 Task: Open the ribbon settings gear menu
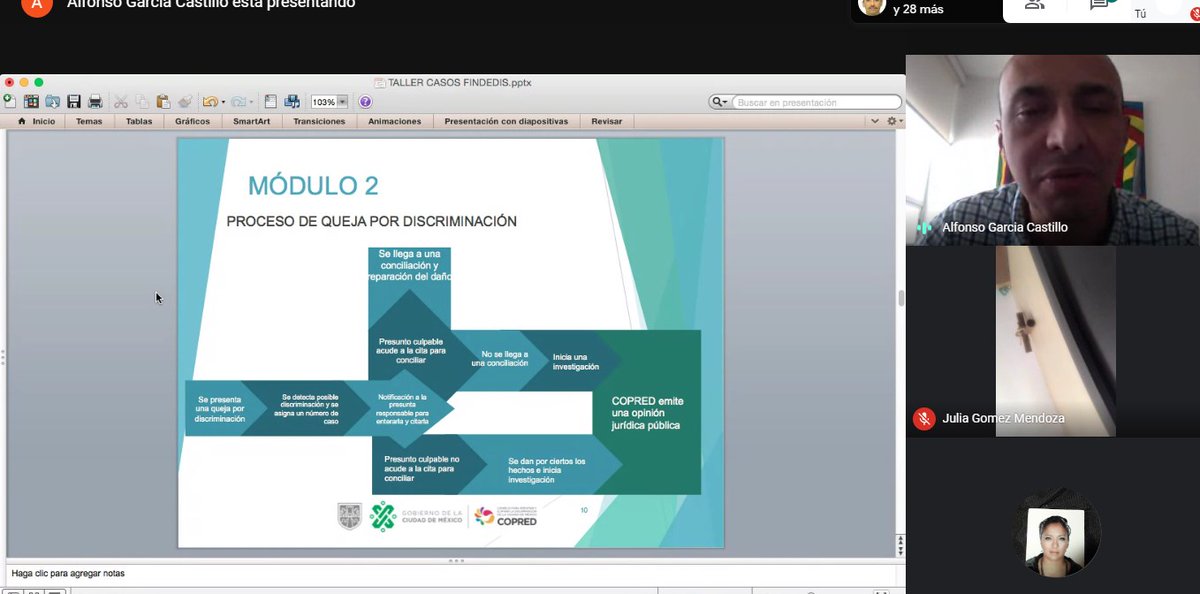coord(890,120)
